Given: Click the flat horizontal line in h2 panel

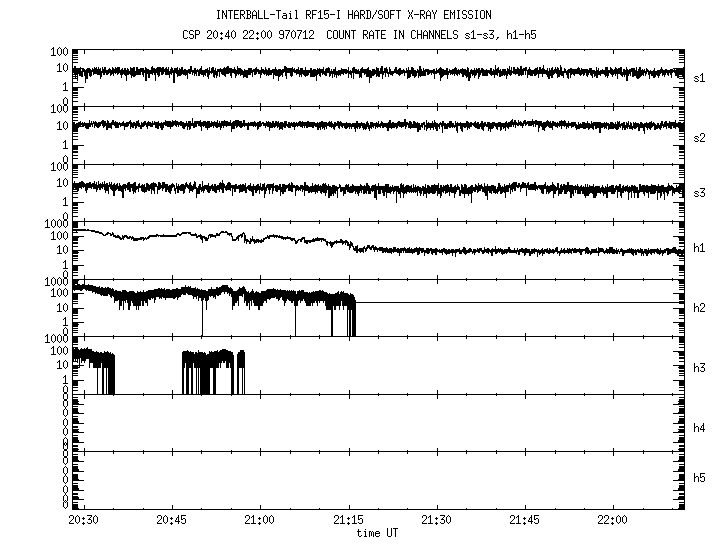Looking at the screenshot, I should pos(520,302).
